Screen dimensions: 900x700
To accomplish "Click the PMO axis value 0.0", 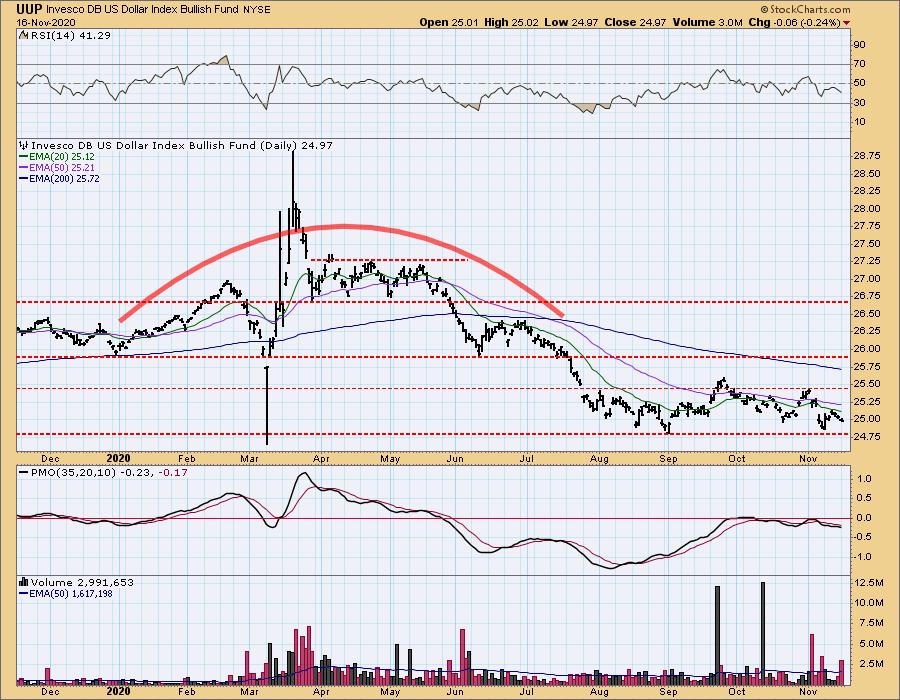I will click(864, 518).
